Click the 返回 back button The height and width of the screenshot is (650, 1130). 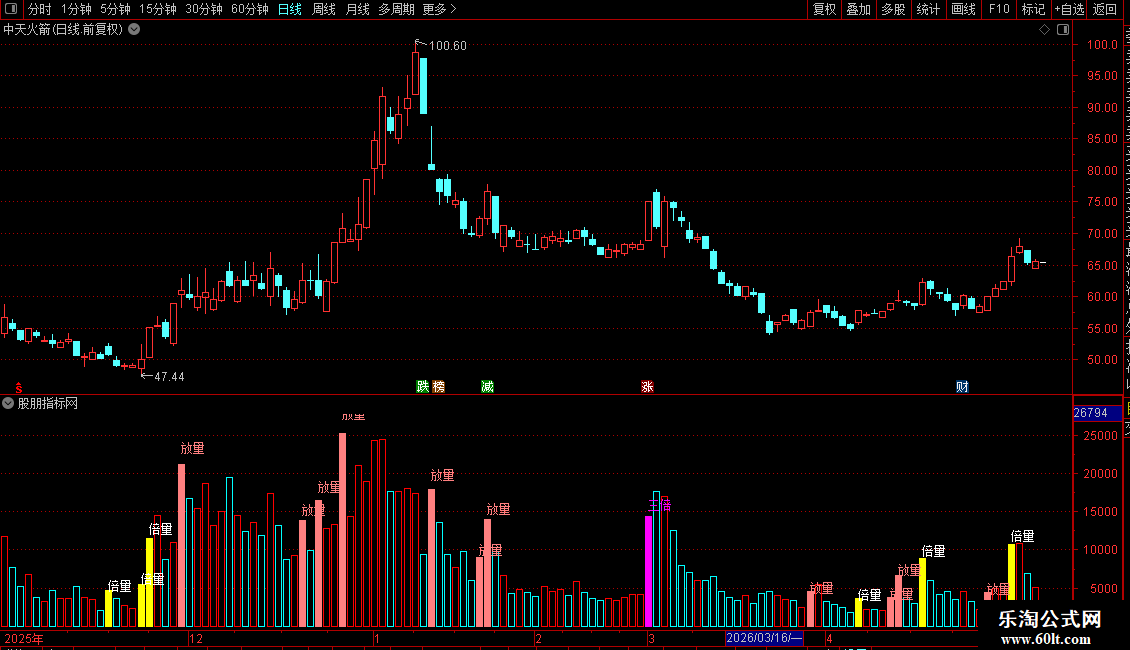(x=1105, y=9)
